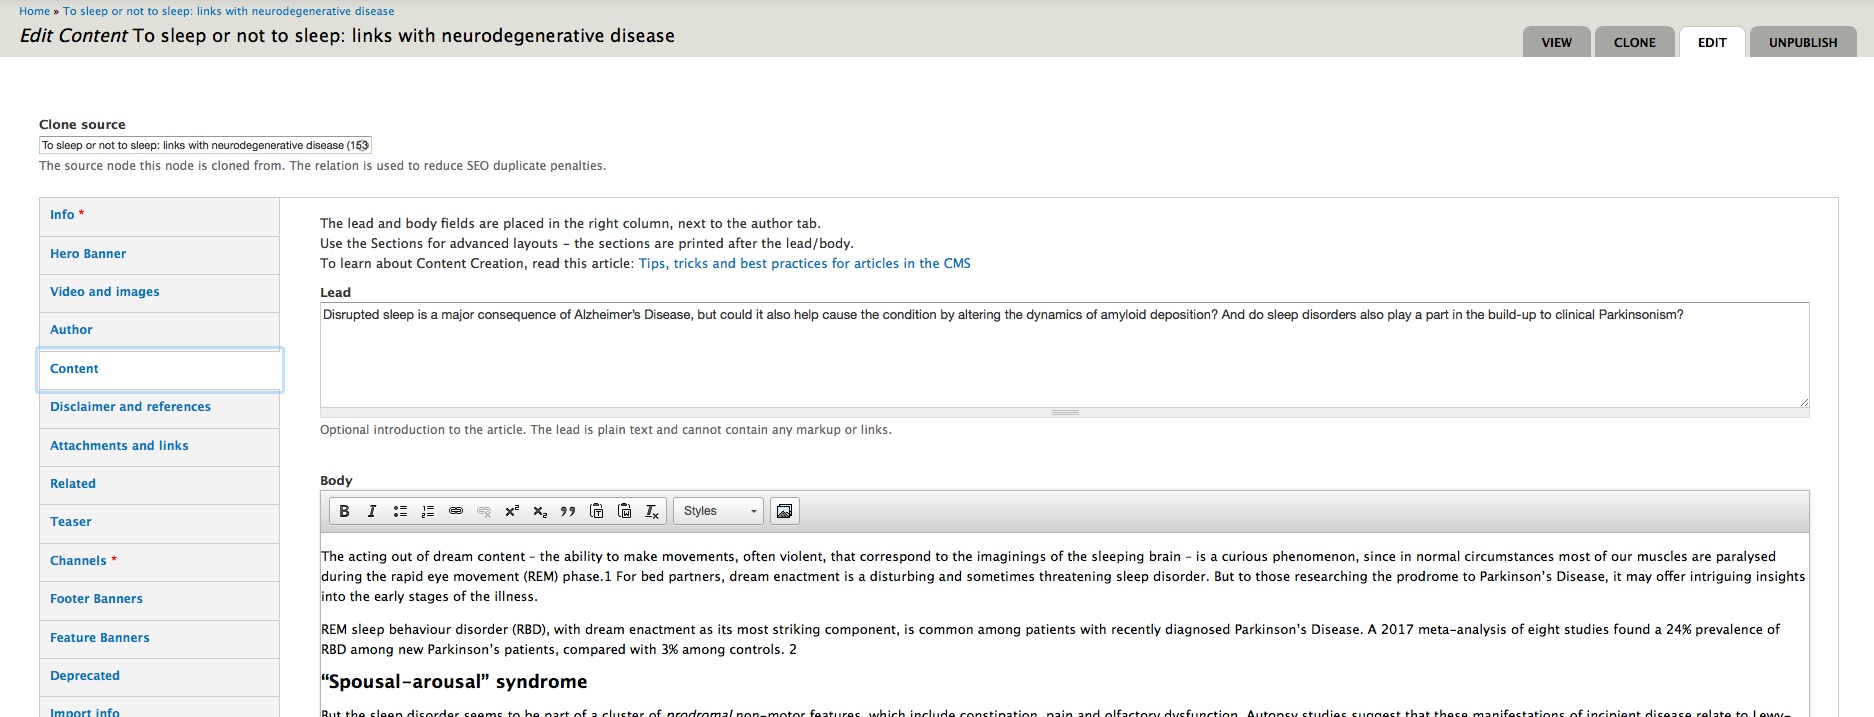The width and height of the screenshot is (1874, 717).
Task: Click Paste from Word icon
Action: 624,511
